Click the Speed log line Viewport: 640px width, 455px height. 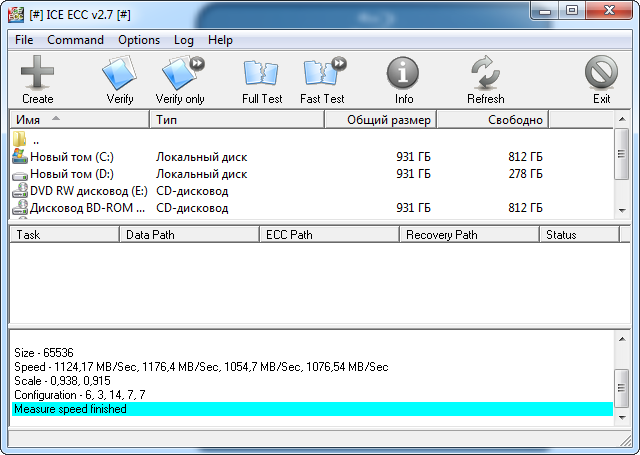click(x=201, y=367)
